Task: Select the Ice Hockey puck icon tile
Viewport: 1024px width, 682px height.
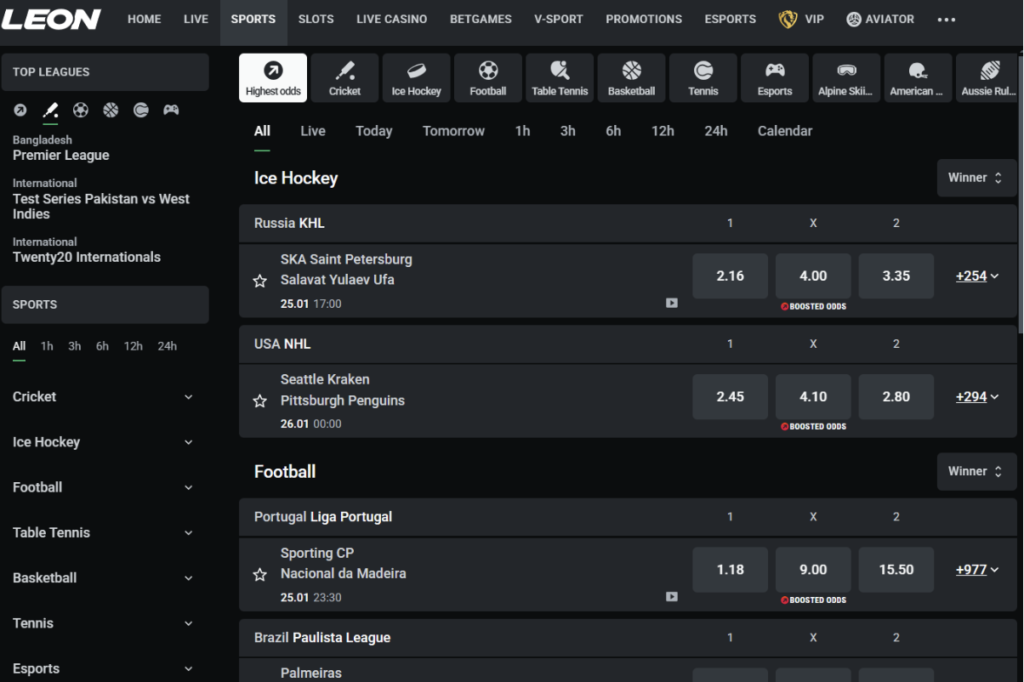Action: click(416, 78)
